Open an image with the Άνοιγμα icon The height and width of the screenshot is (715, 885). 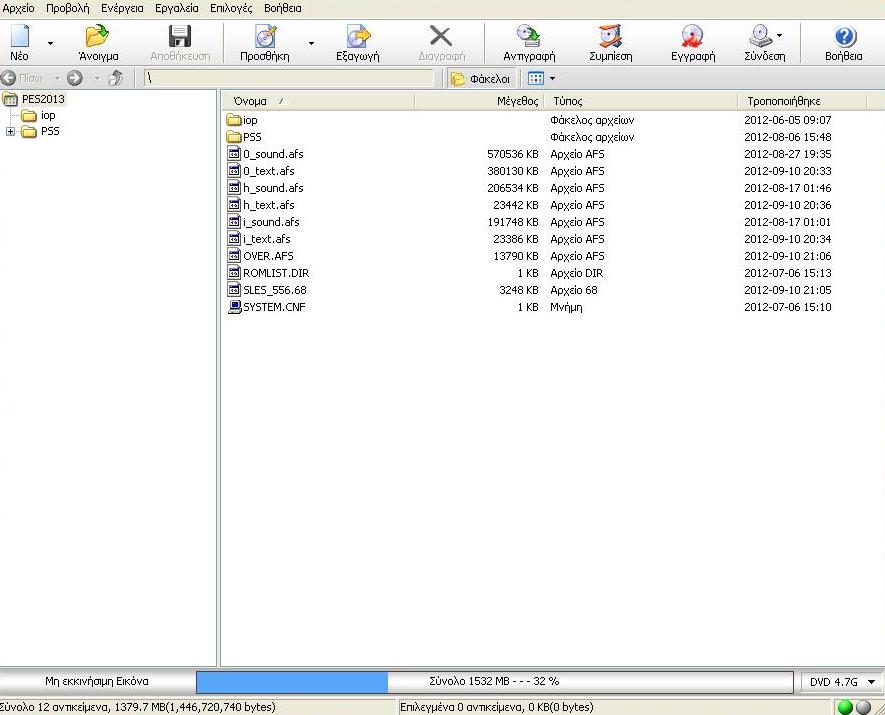[98, 42]
